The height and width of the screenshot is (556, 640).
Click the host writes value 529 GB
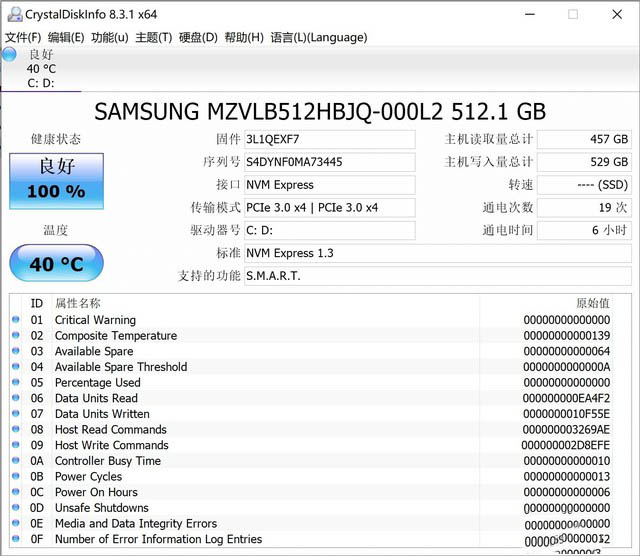584,162
